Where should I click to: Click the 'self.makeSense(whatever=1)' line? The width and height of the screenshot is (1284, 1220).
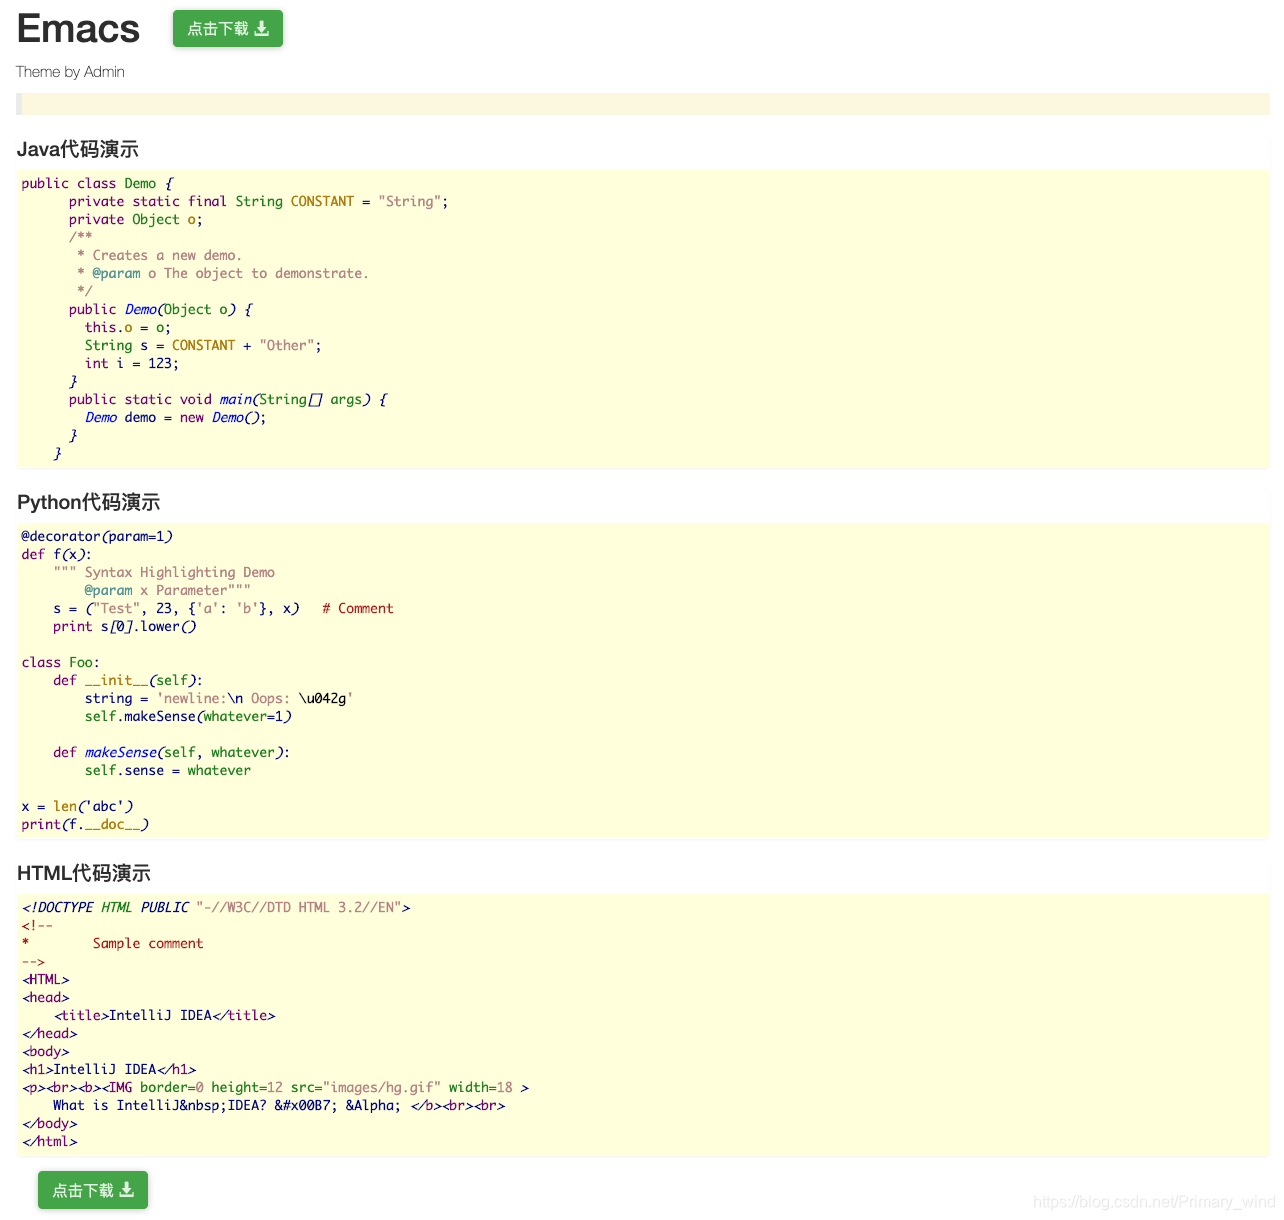tap(189, 717)
